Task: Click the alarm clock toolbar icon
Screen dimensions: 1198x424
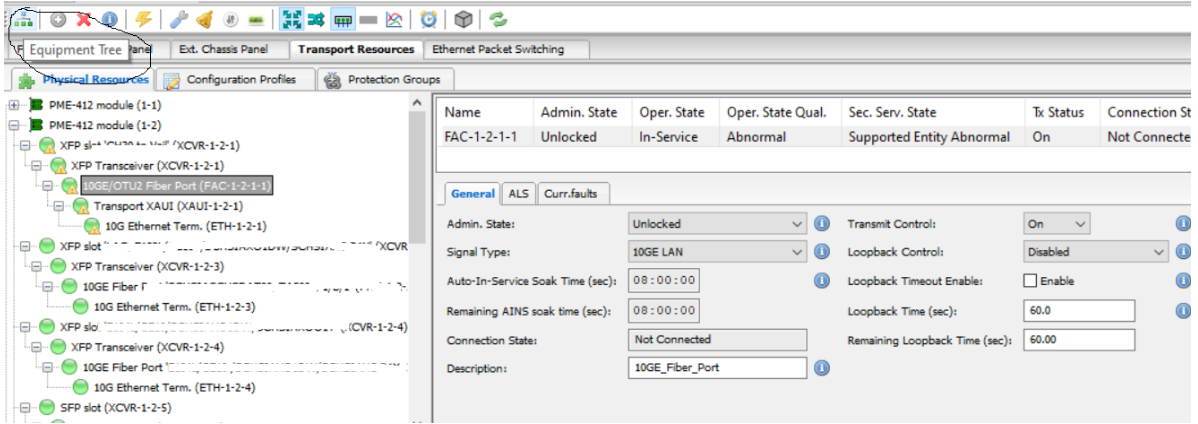Action: pos(429,19)
